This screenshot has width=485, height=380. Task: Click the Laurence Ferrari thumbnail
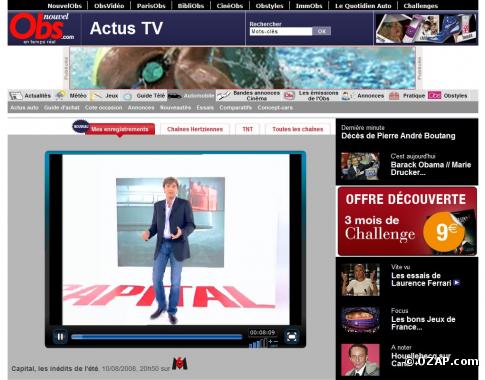click(360, 279)
